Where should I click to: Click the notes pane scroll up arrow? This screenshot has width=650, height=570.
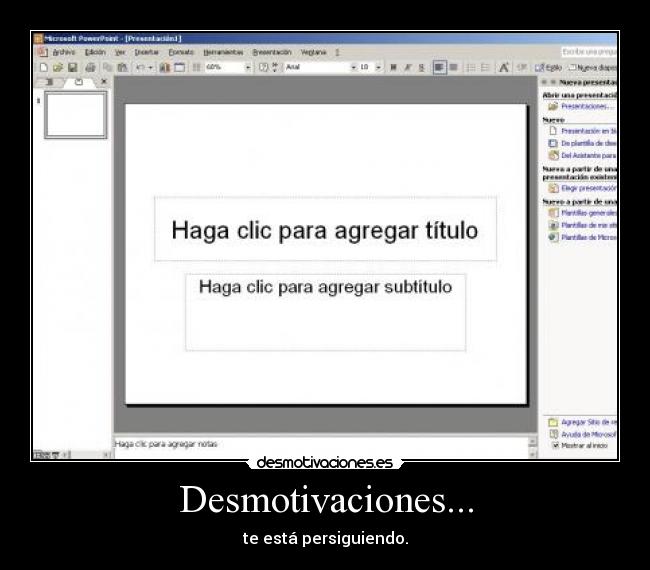(x=532, y=441)
